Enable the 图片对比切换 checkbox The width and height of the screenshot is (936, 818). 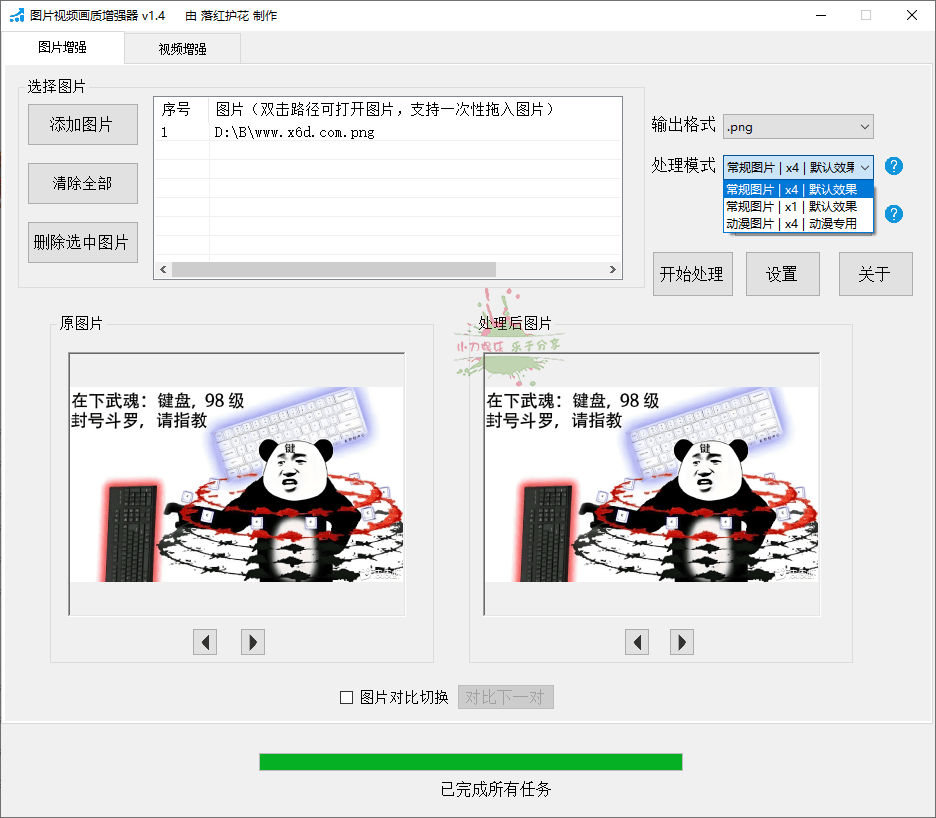(x=347, y=697)
